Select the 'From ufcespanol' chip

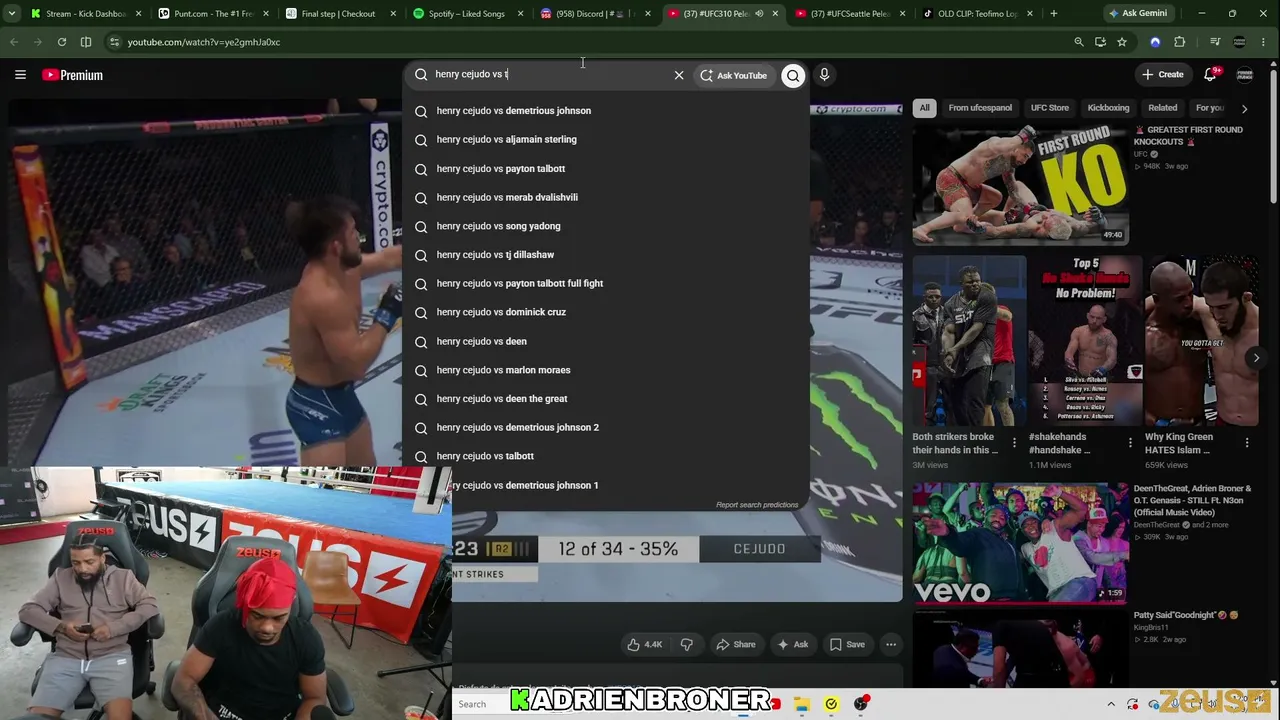tap(980, 108)
